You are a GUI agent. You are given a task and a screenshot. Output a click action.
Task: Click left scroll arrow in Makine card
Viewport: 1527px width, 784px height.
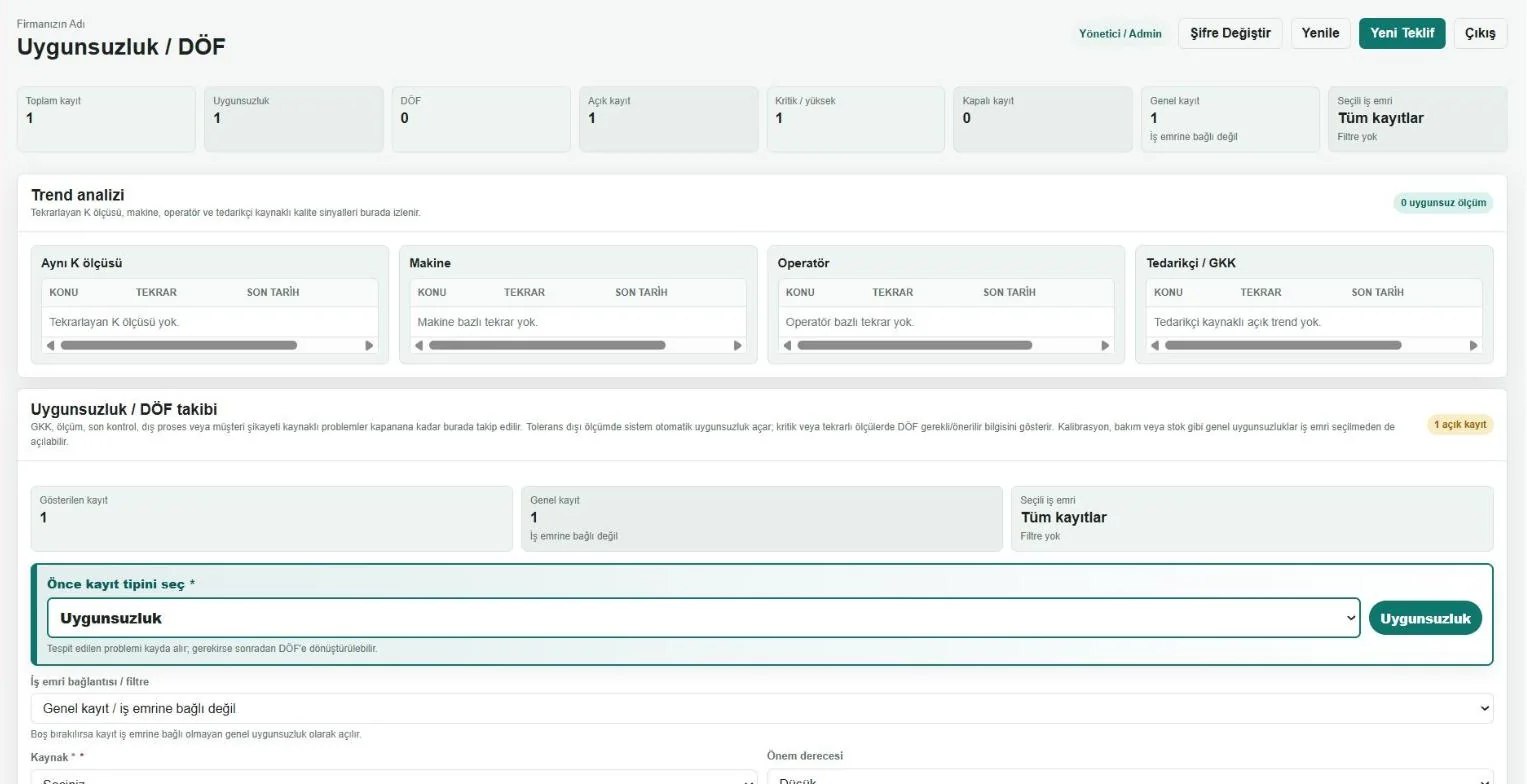tap(419, 346)
